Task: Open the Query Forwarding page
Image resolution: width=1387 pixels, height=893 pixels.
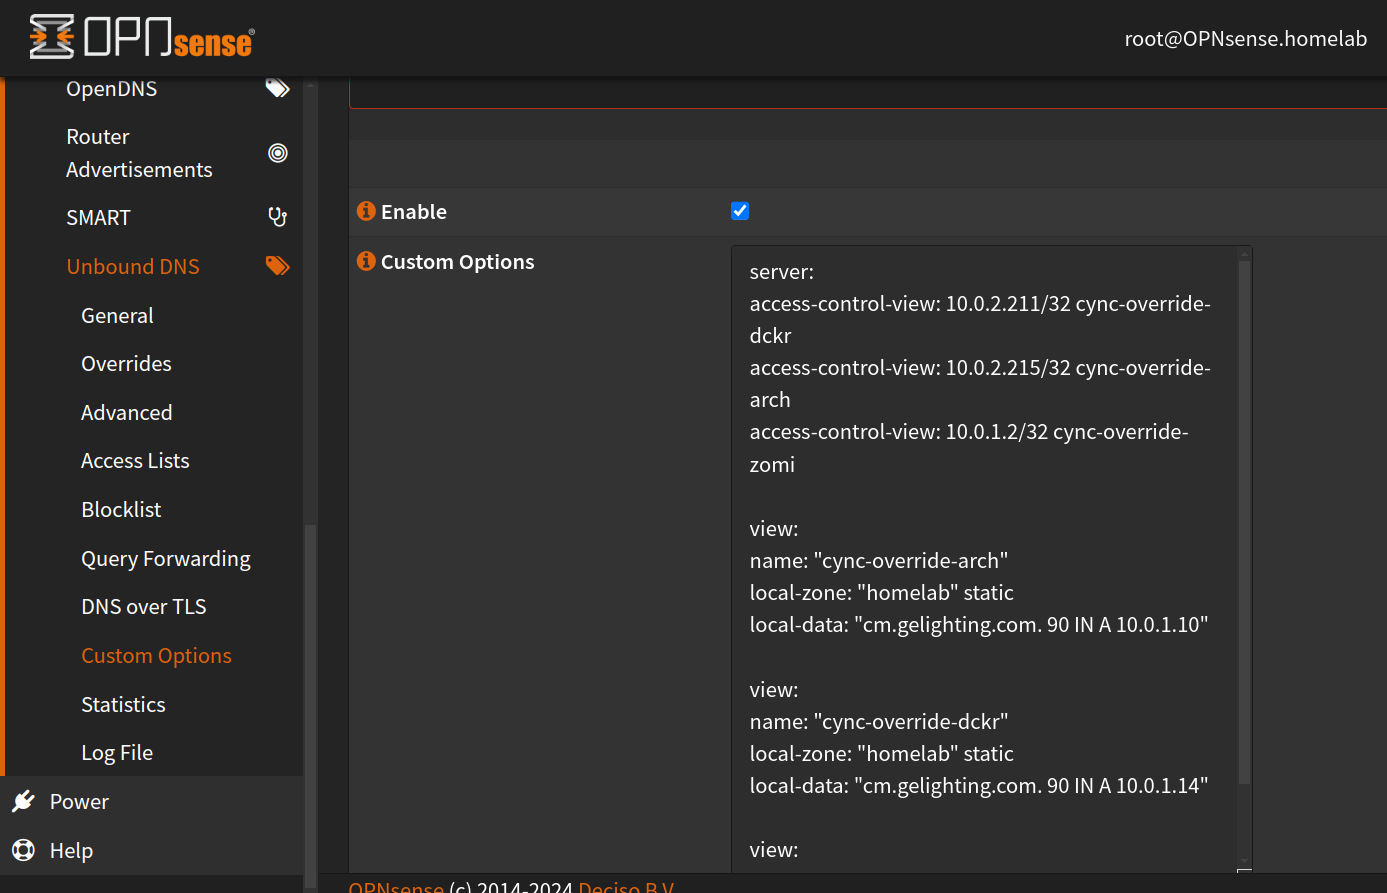Action: [166, 558]
